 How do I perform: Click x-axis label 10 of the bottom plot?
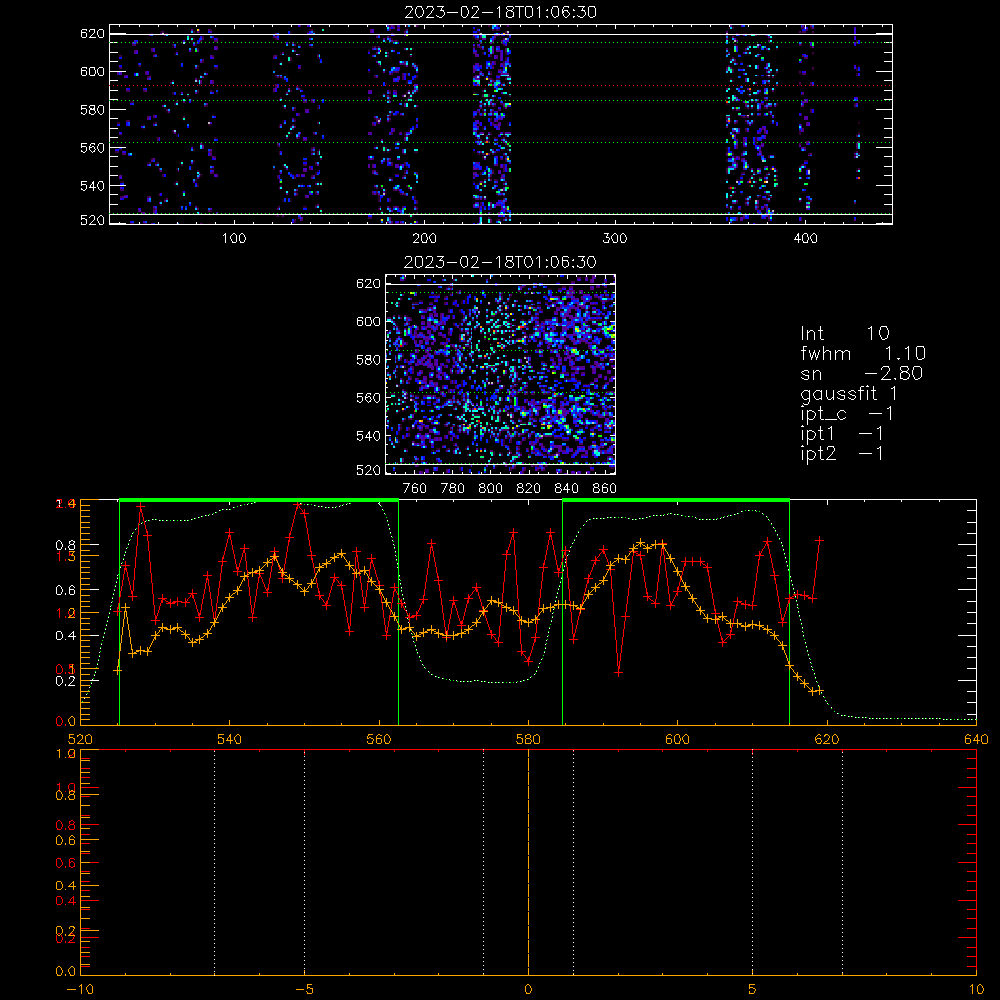tap(976, 989)
